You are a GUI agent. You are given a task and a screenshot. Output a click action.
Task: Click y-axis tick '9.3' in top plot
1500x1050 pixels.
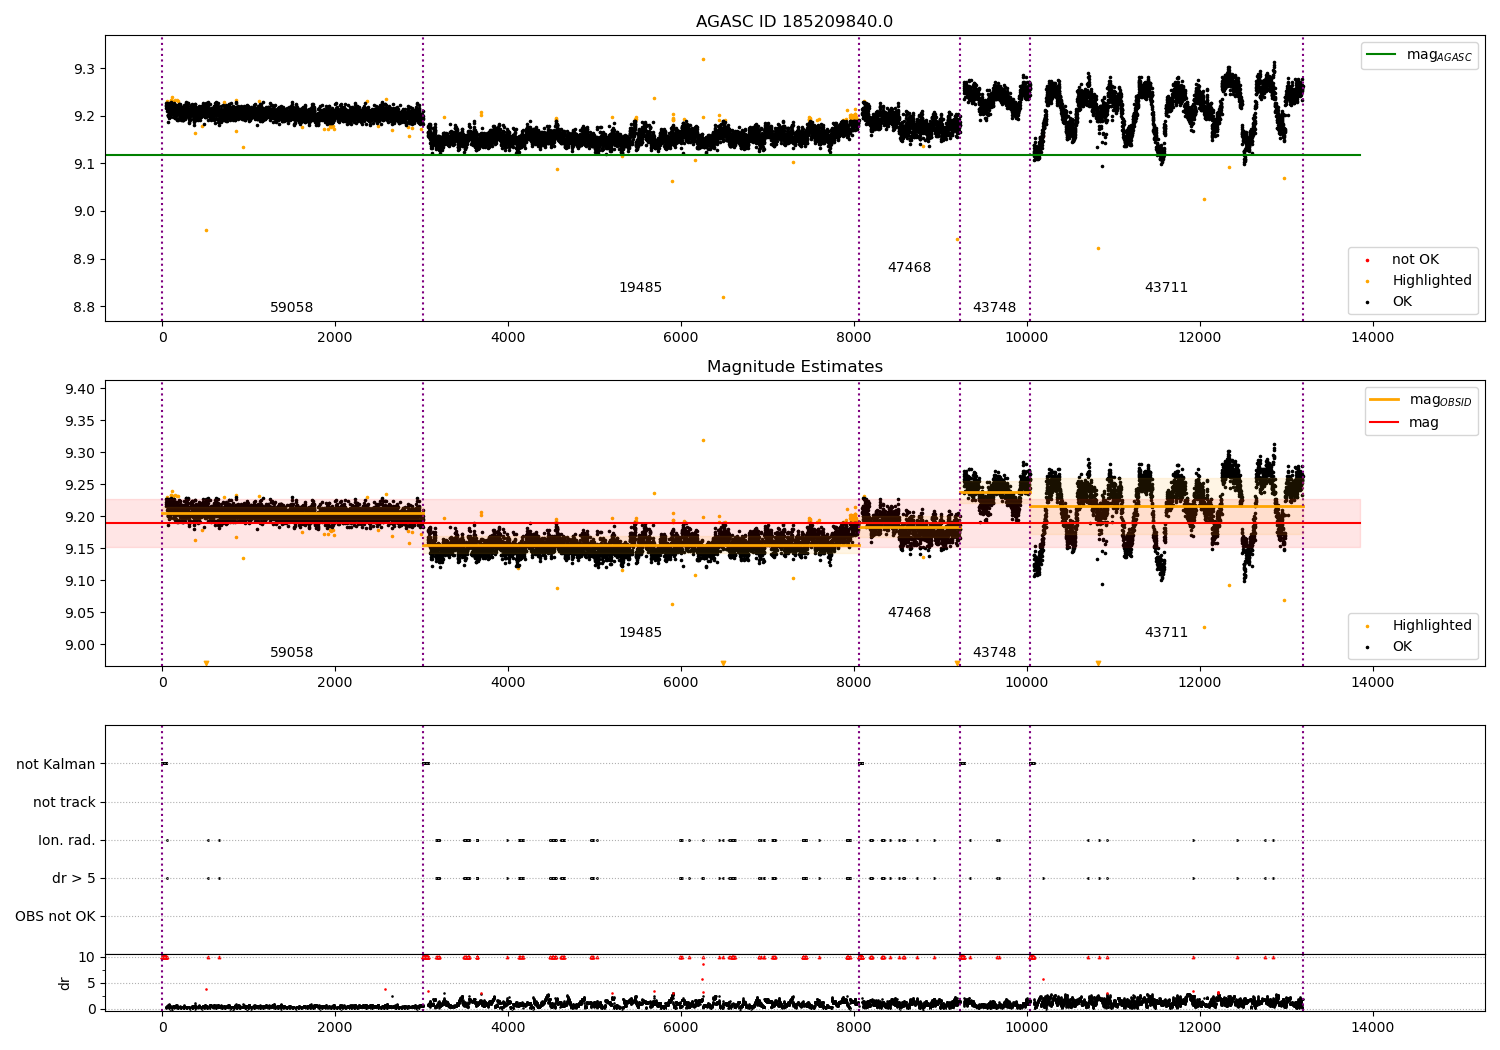(x=84, y=69)
